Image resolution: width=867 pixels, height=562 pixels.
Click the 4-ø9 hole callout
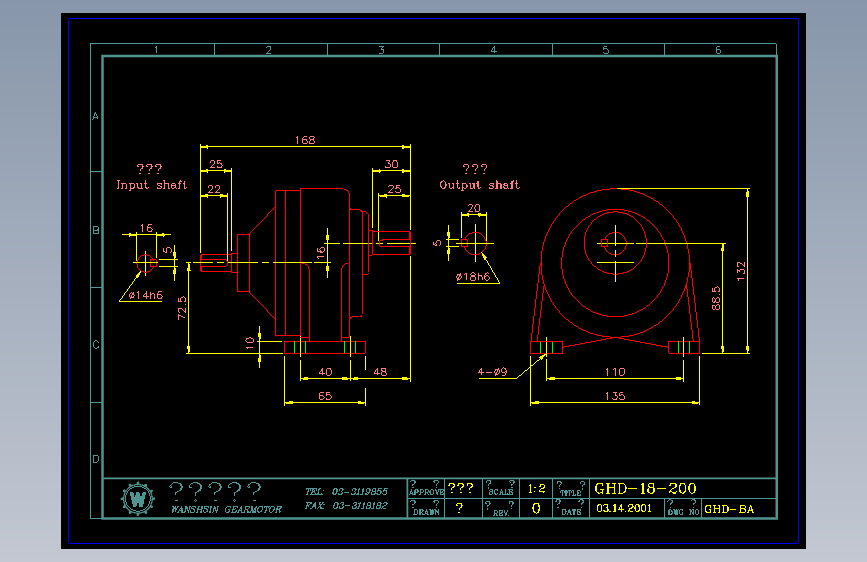(x=493, y=372)
